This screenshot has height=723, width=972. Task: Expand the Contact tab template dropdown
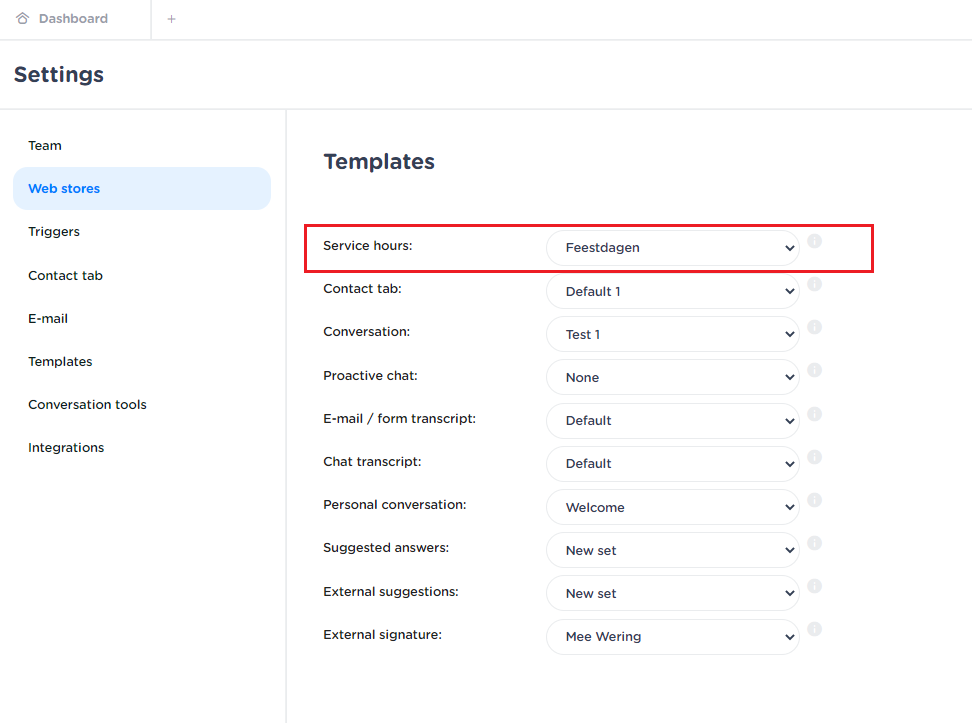(672, 291)
